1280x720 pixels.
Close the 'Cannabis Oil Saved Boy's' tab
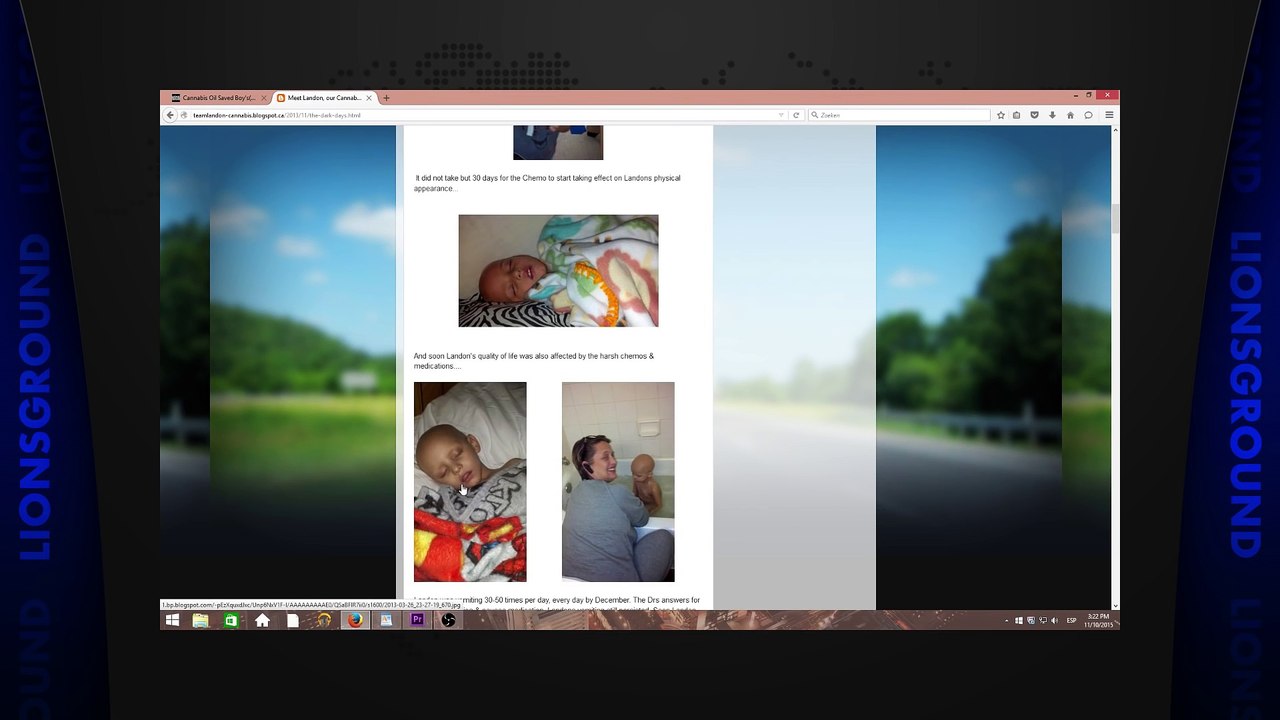(264, 98)
